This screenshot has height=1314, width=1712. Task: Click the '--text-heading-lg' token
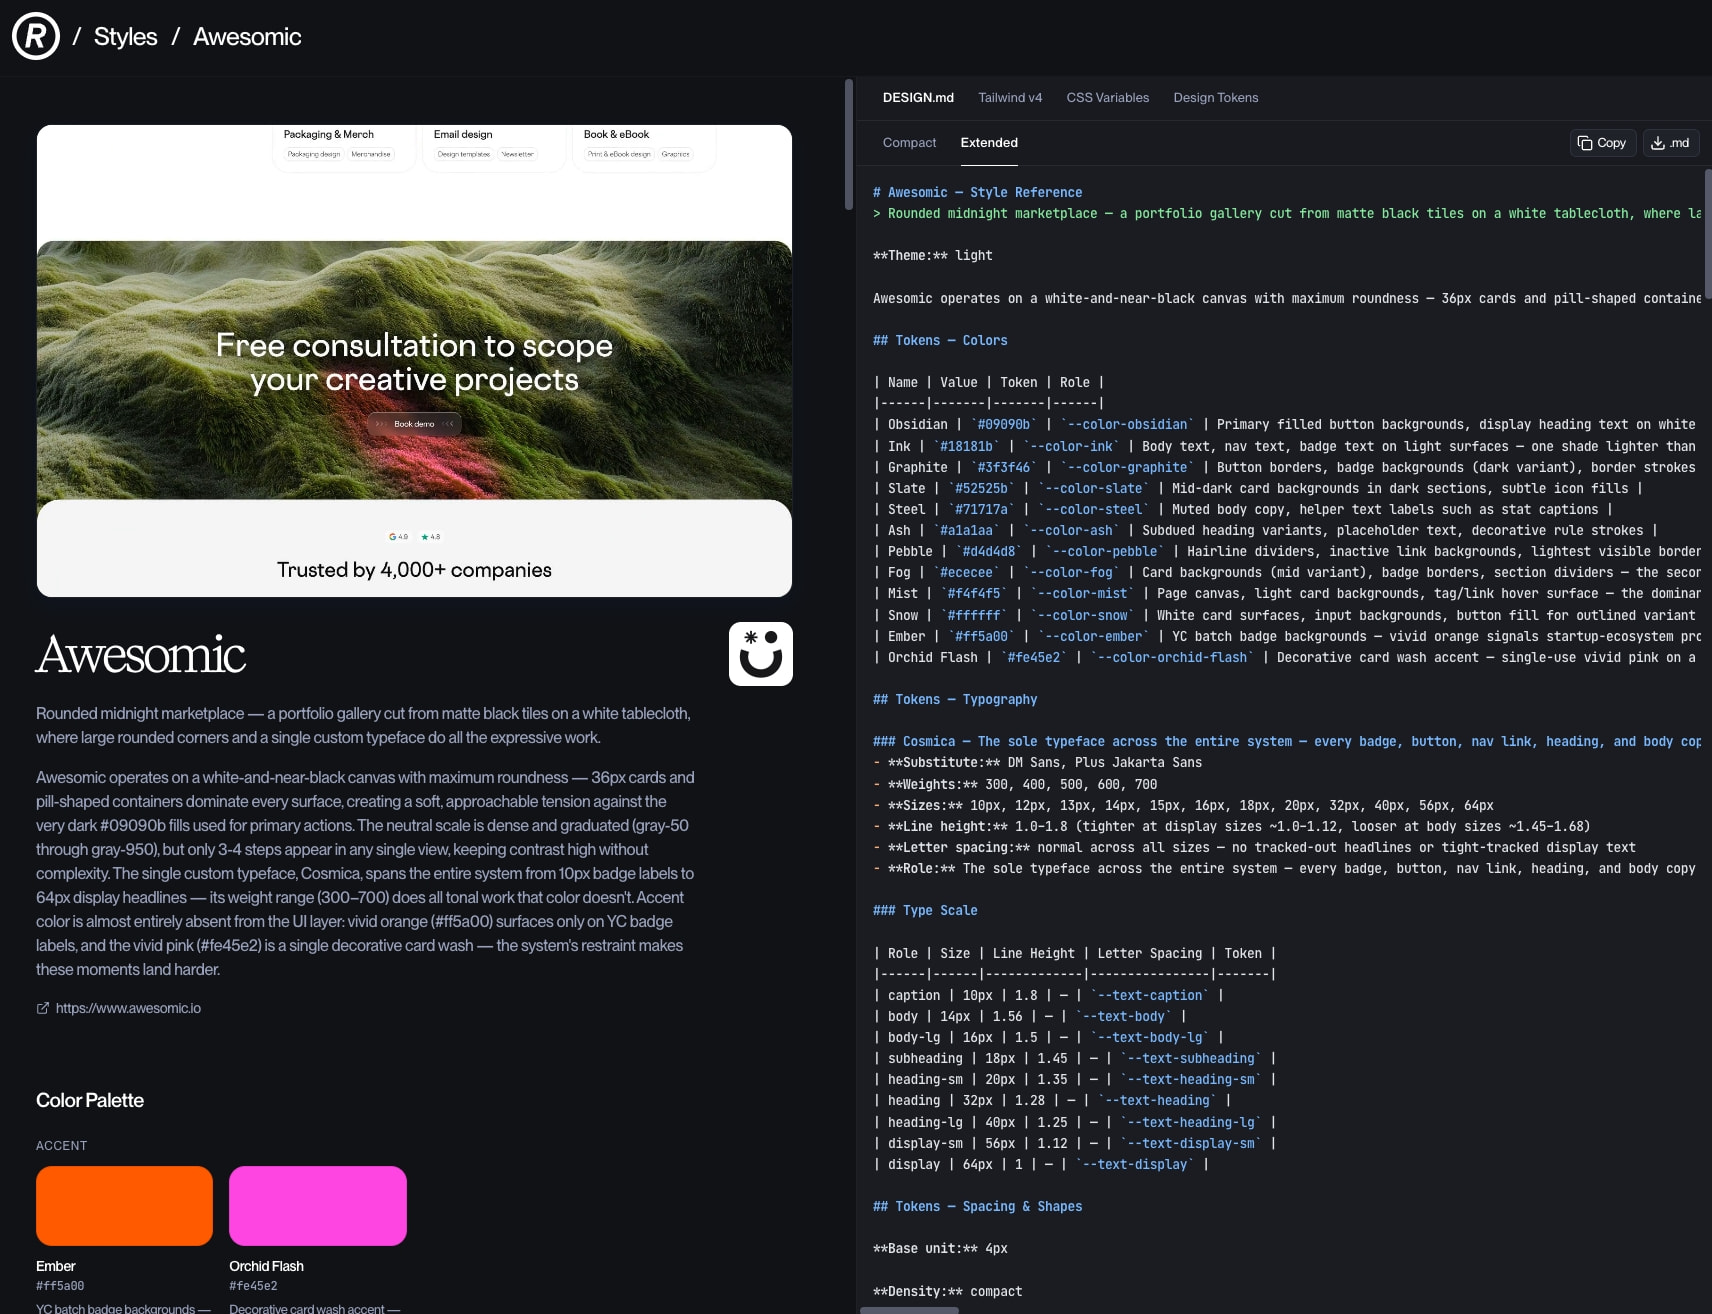(1191, 1123)
